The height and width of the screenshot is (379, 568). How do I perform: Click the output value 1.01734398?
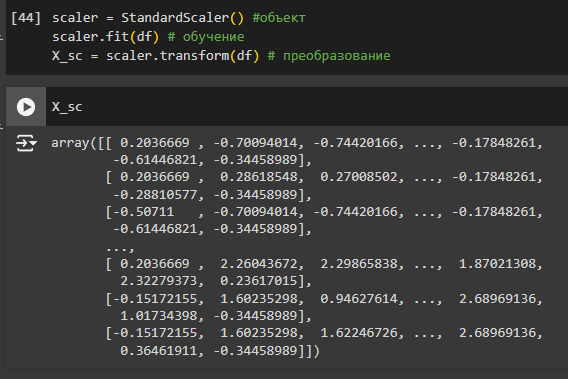click(x=159, y=316)
